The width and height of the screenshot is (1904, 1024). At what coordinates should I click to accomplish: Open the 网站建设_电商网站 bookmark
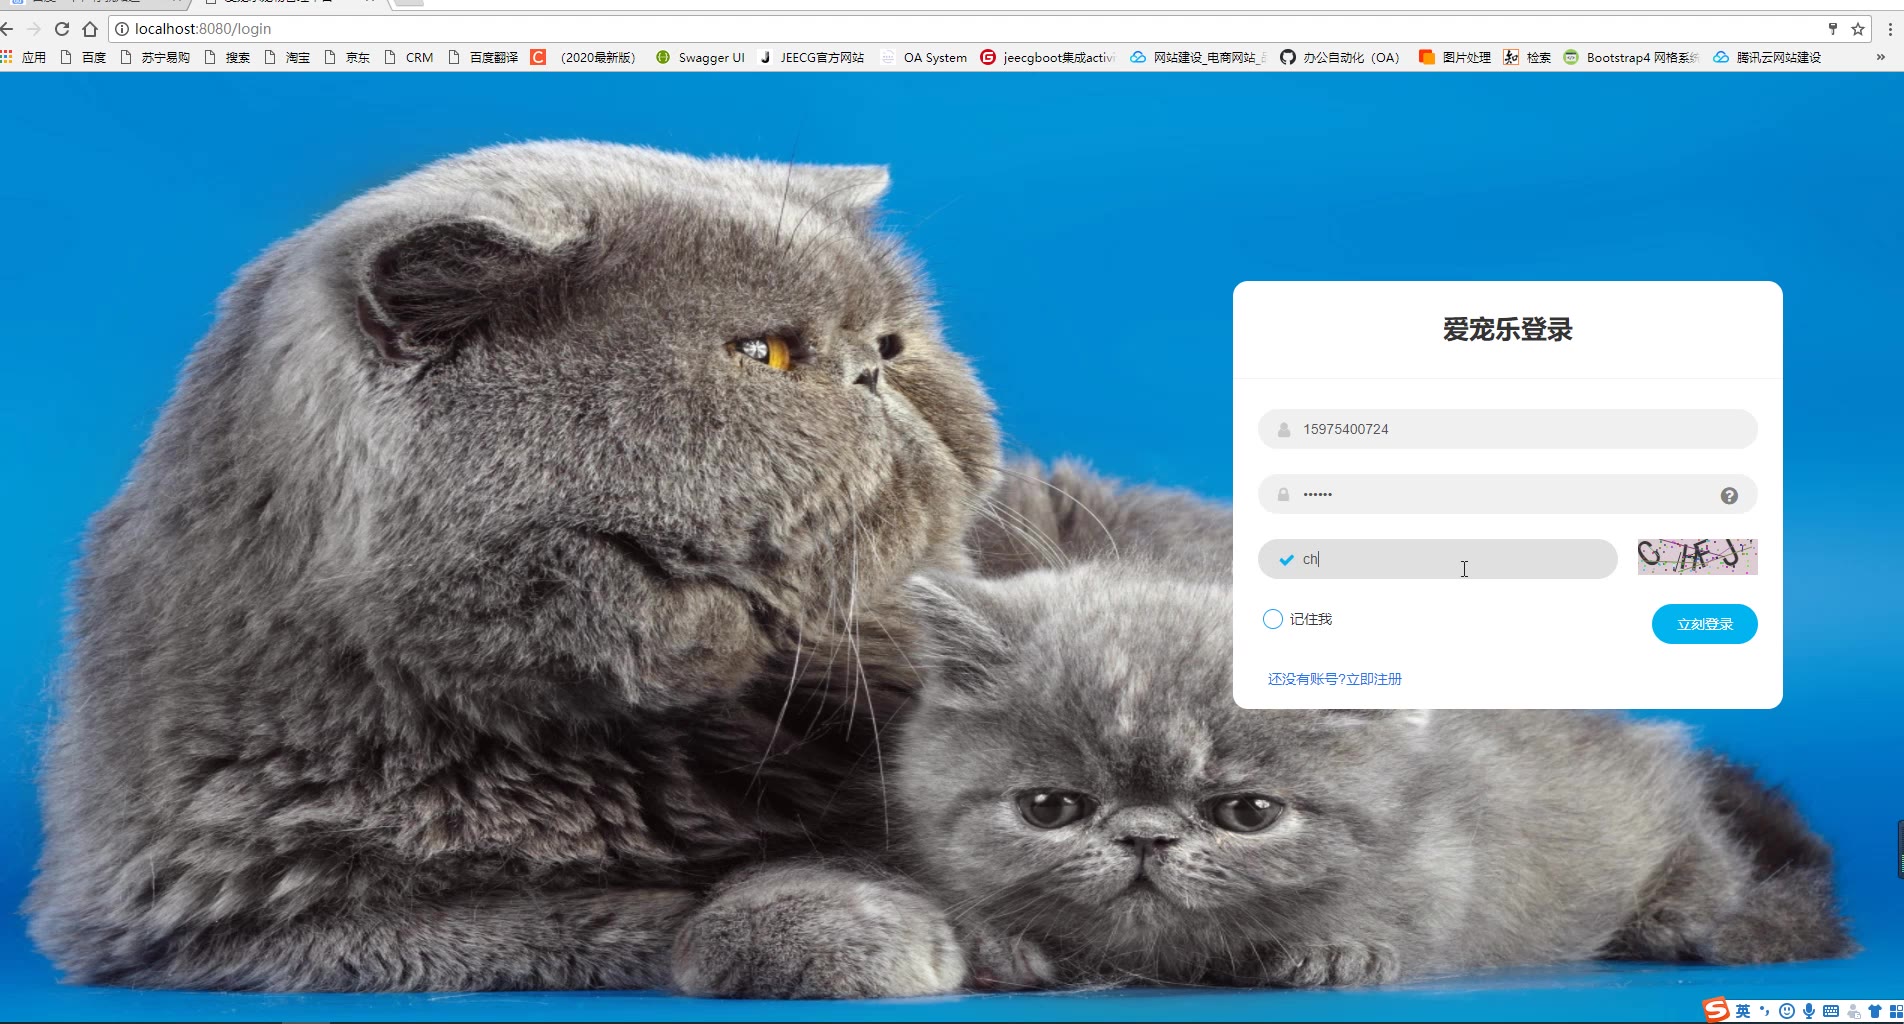1198,57
